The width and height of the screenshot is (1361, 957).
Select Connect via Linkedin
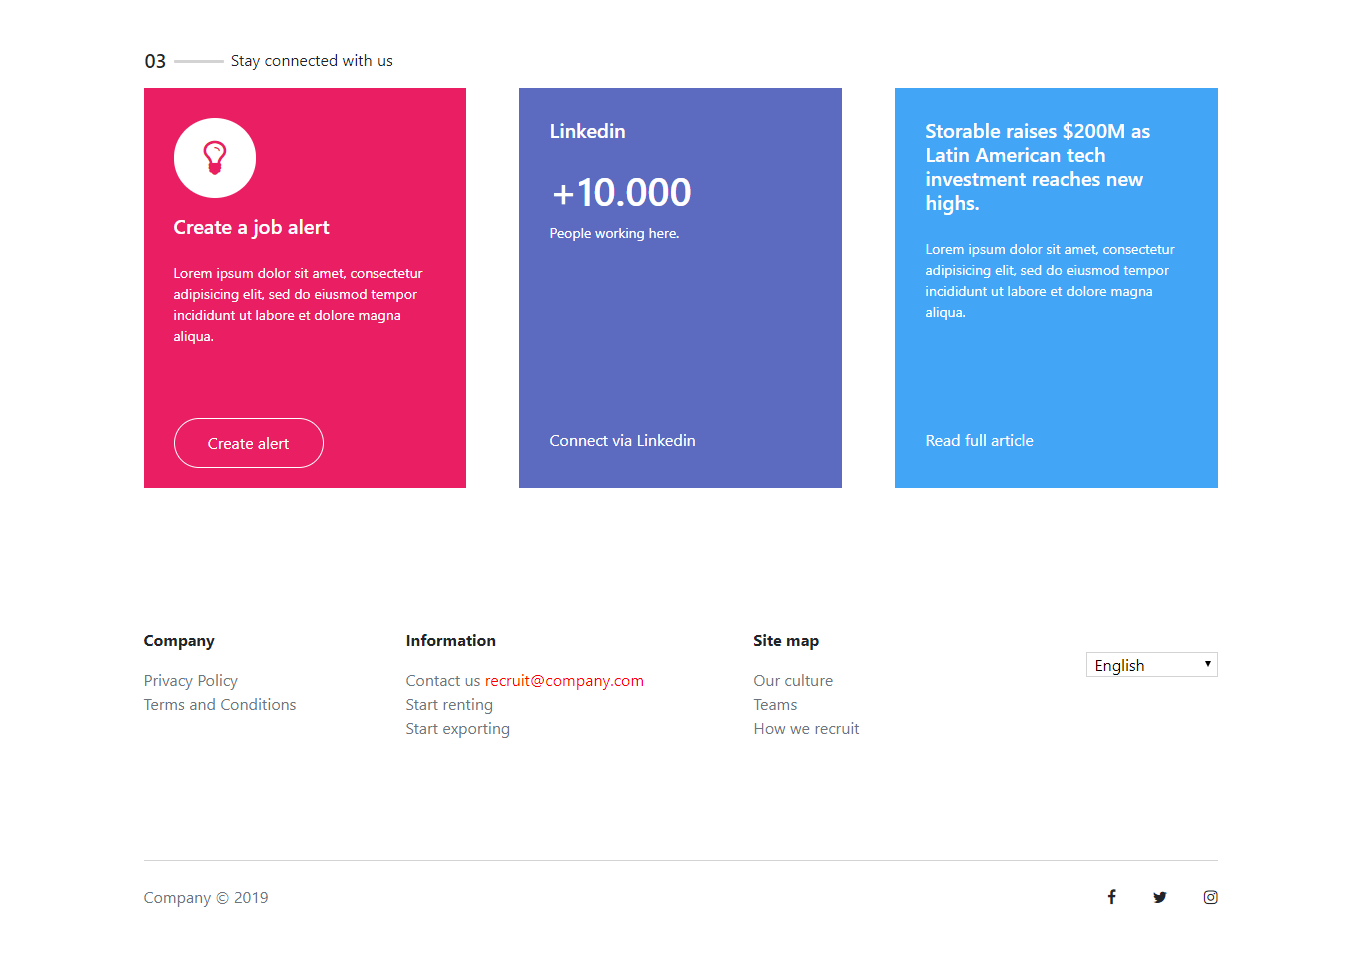(x=622, y=440)
